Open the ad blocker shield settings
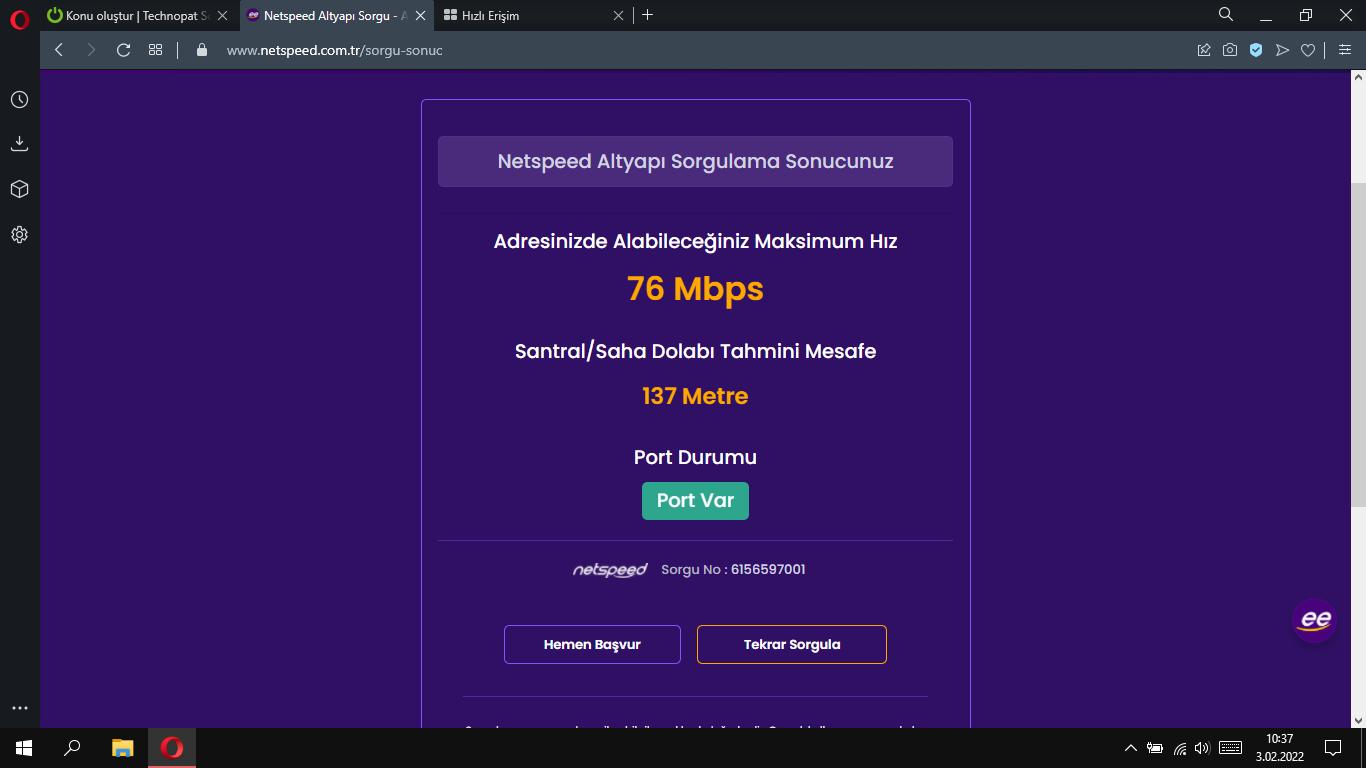1366x768 pixels. coord(1256,50)
